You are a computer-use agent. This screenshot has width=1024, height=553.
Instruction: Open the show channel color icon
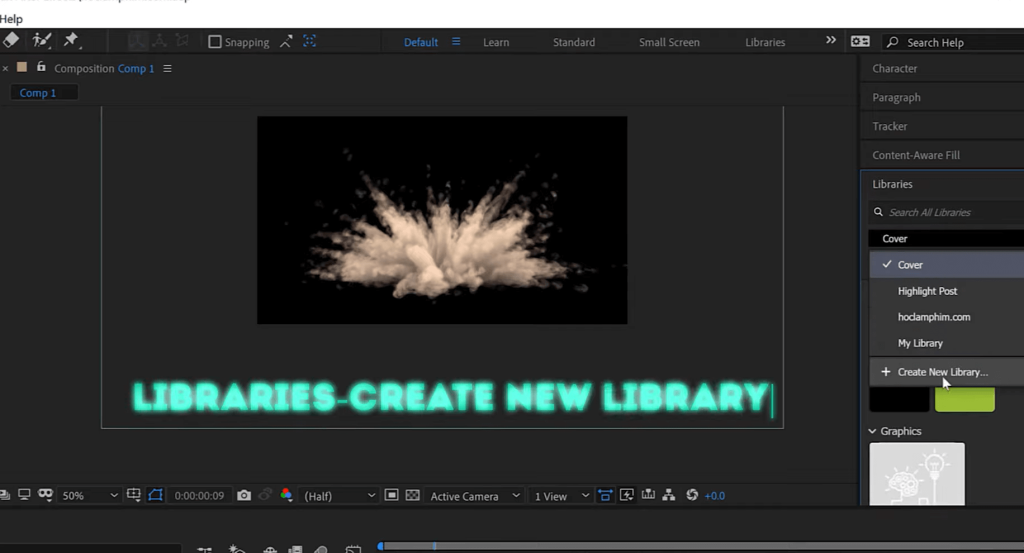(286, 495)
